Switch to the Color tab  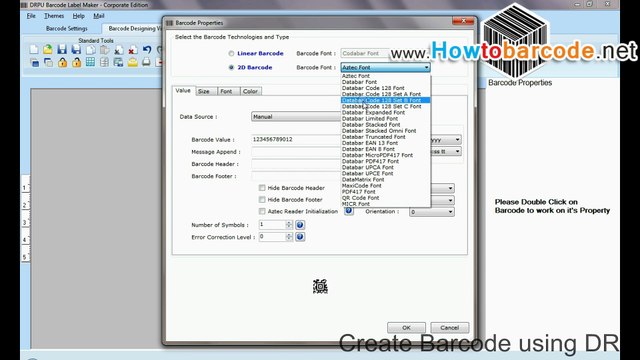click(x=250, y=91)
